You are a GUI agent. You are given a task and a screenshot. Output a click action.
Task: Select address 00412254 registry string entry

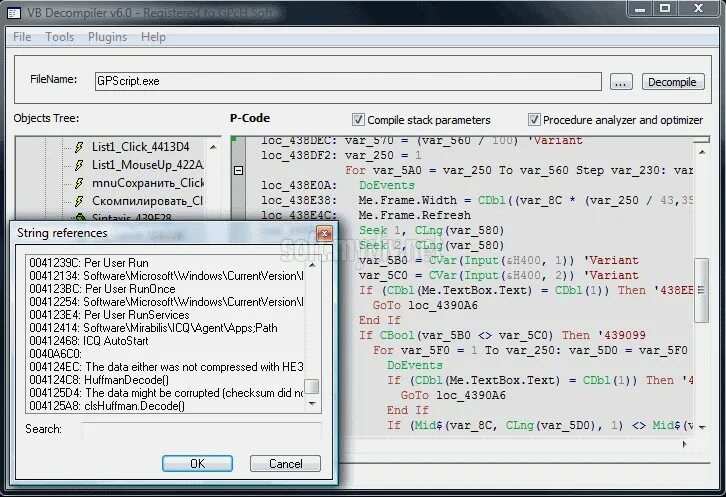point(166,302)
